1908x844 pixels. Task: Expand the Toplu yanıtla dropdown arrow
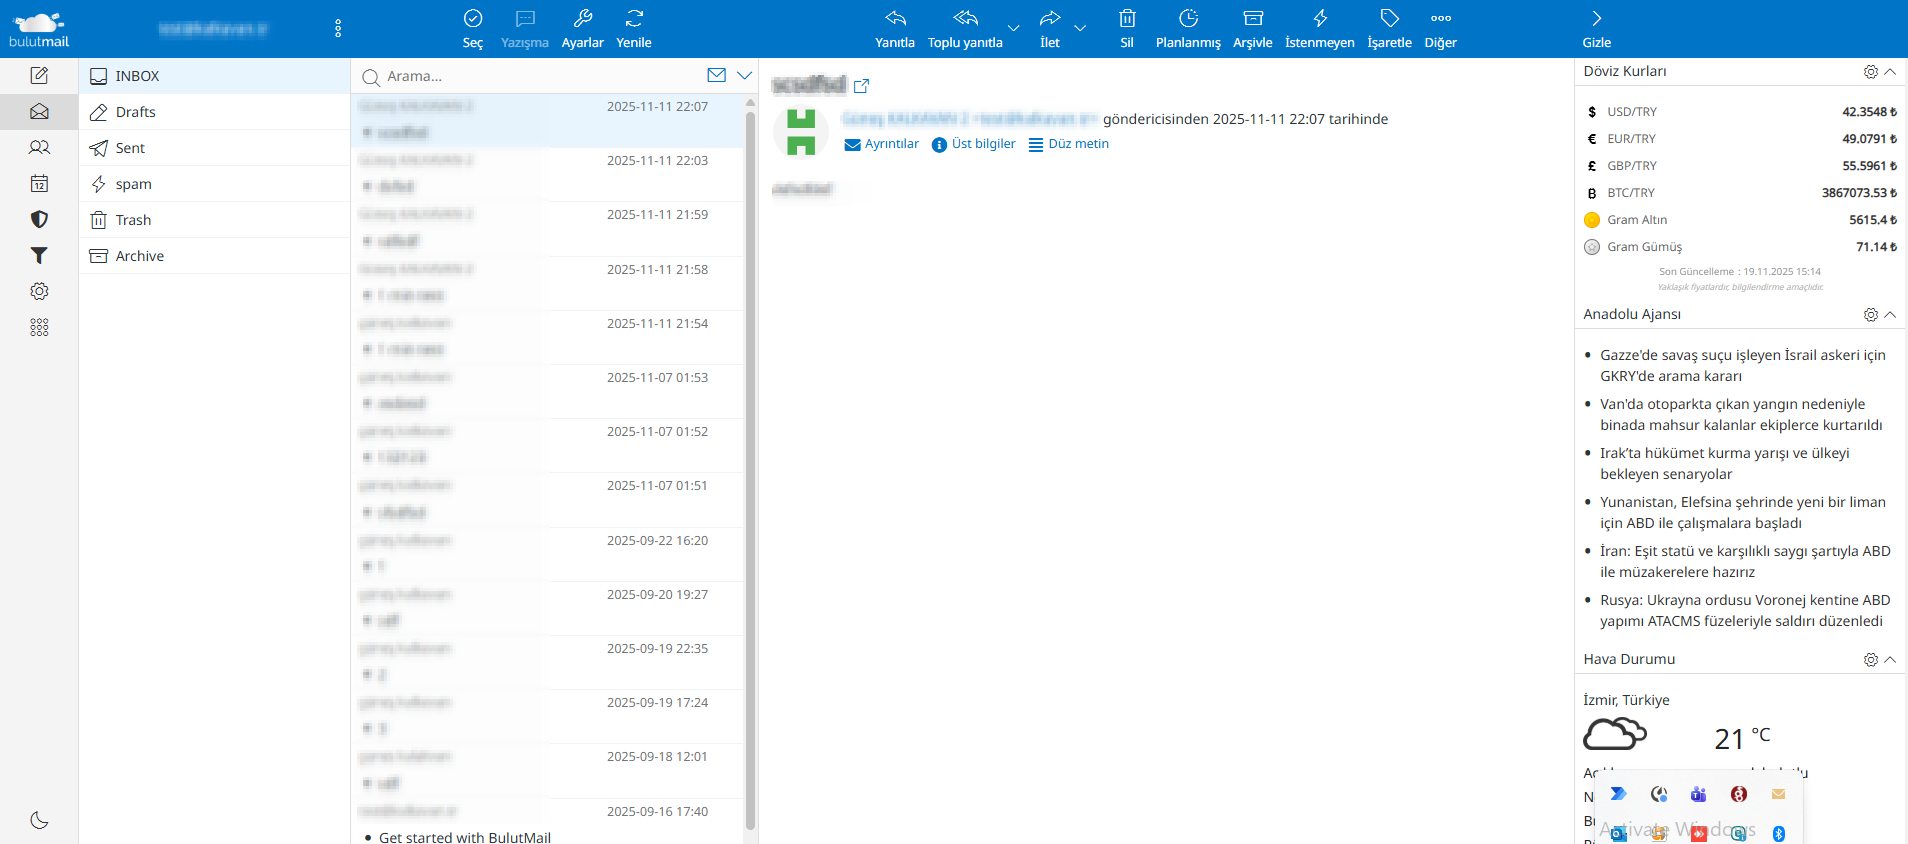(x=1013, y=28)
